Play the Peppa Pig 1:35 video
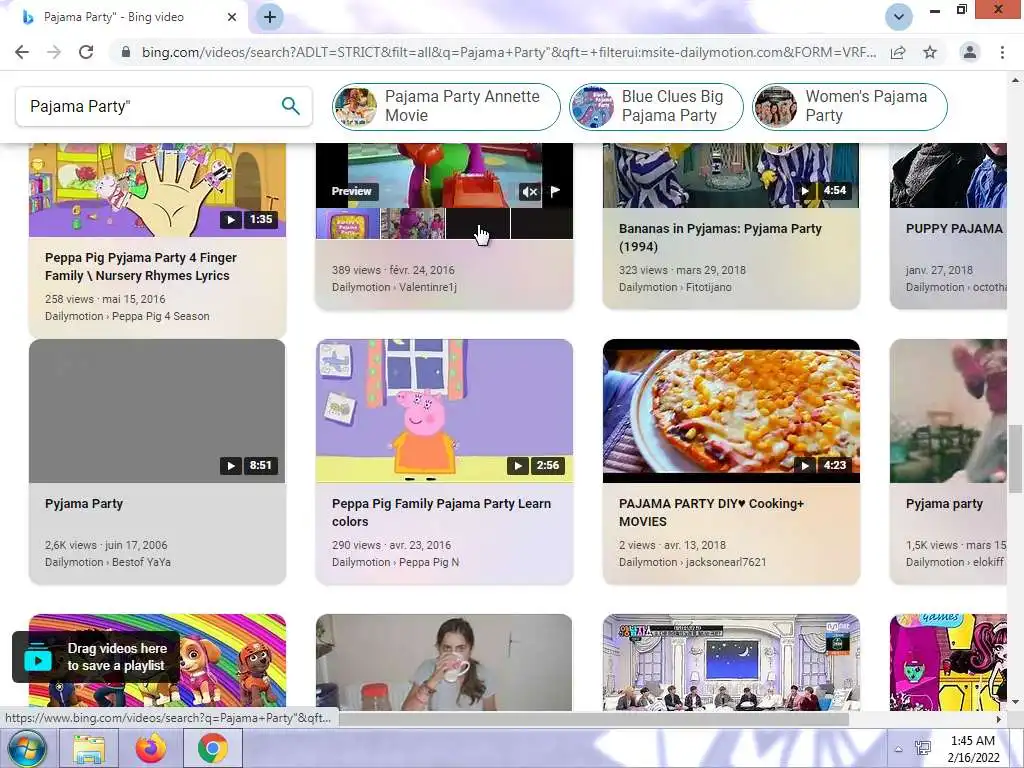The width and height of the screenshot is (1024, 768). [230, 219]
